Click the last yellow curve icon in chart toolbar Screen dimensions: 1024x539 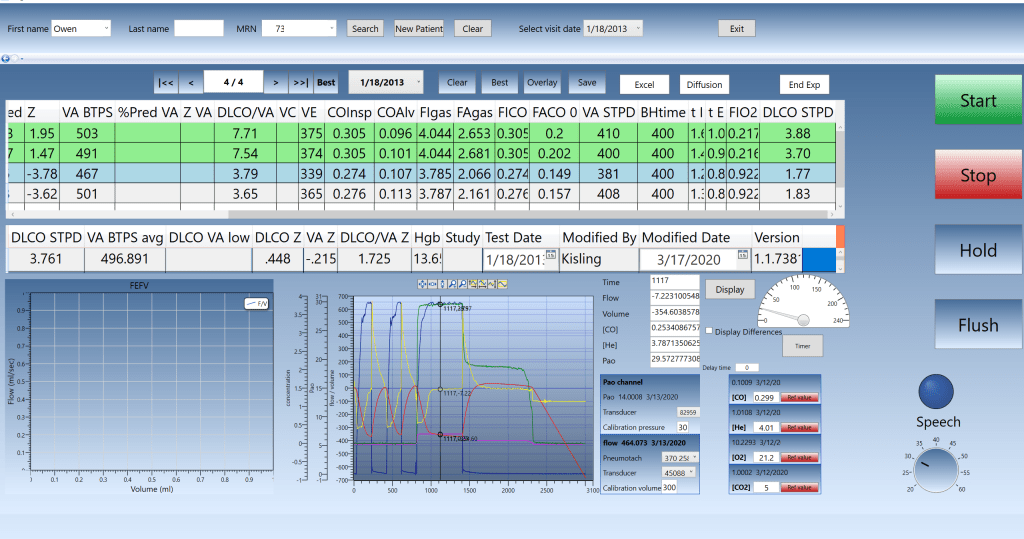click(503, 285)
